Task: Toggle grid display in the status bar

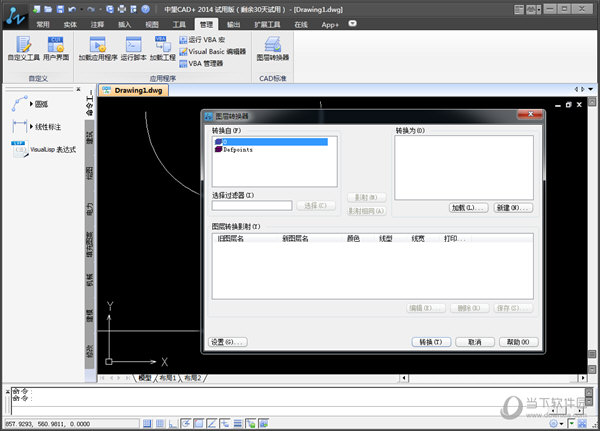Action: tap(160, 423)
